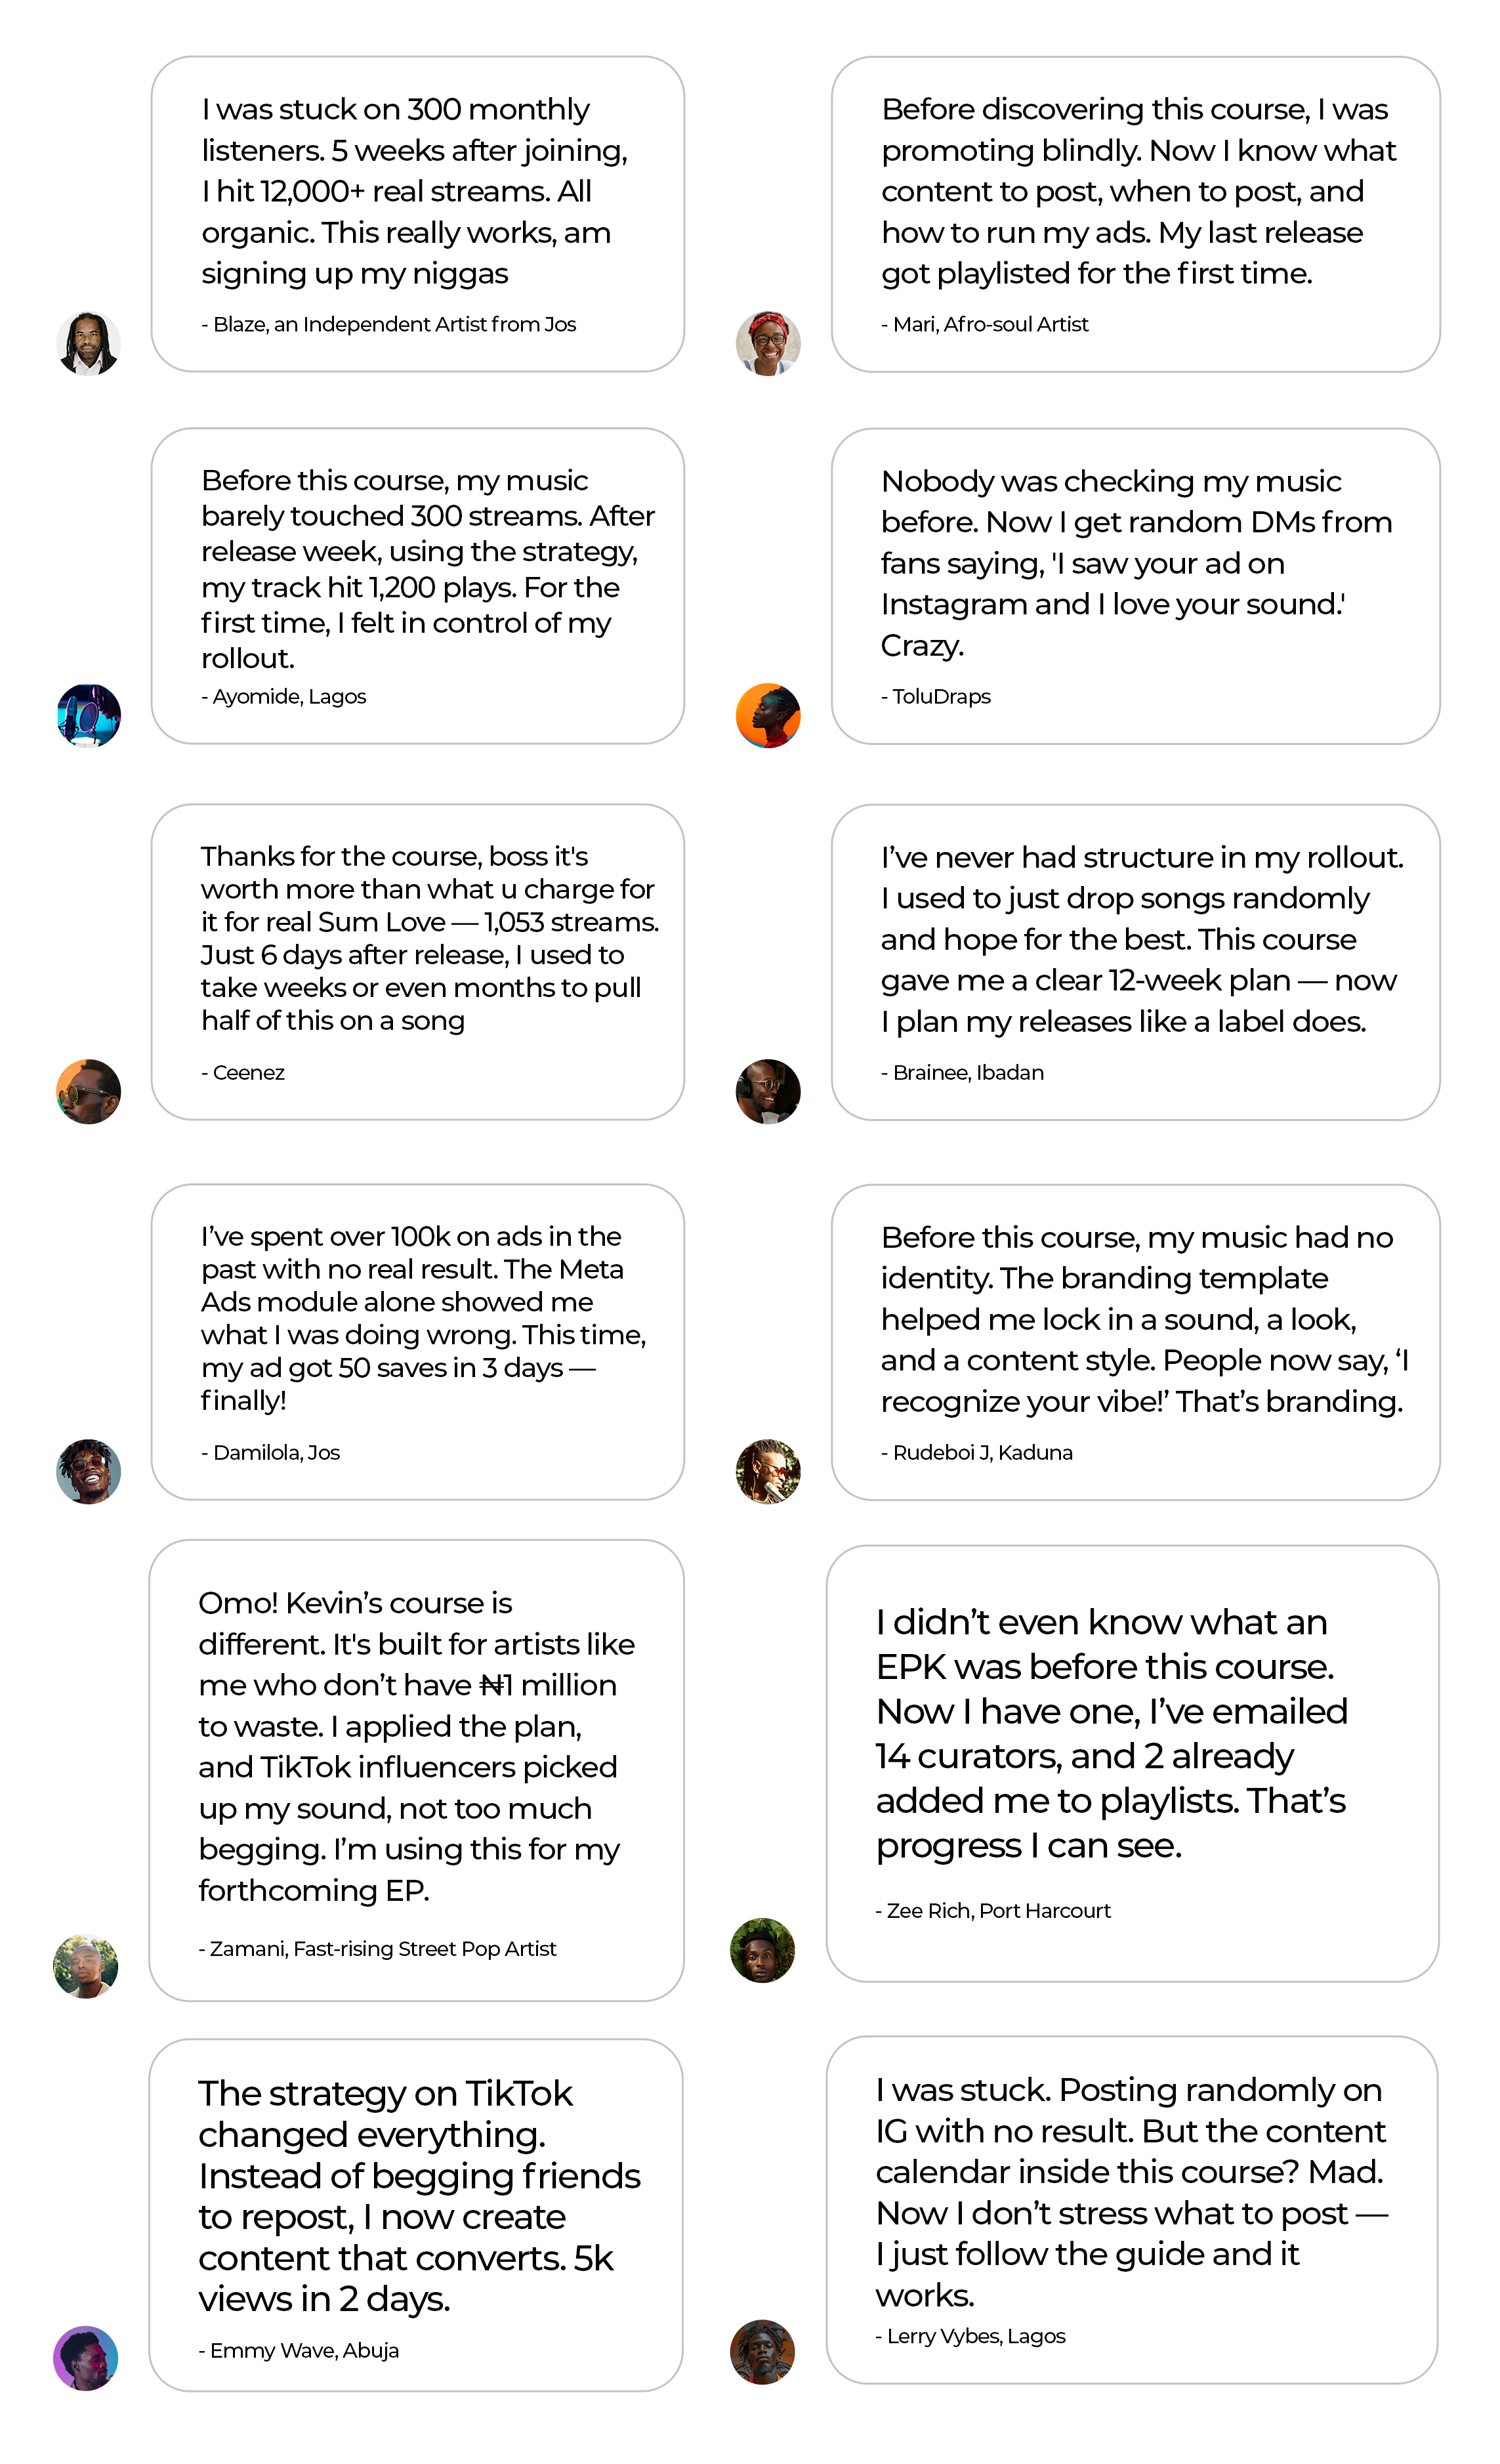Select Rudeboi J's profile picture
Viewport: 1500px width, 2464px height.
pos(768,1471)
